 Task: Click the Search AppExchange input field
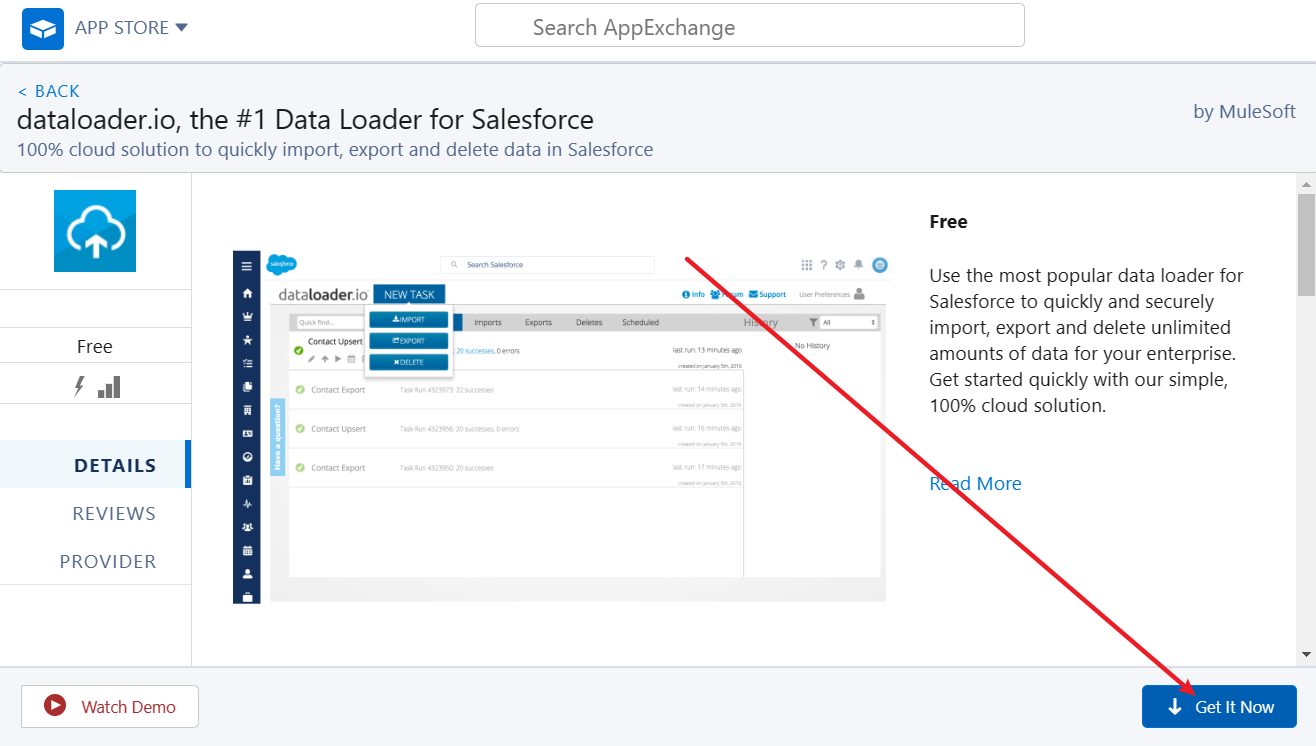tap(749, 25)
